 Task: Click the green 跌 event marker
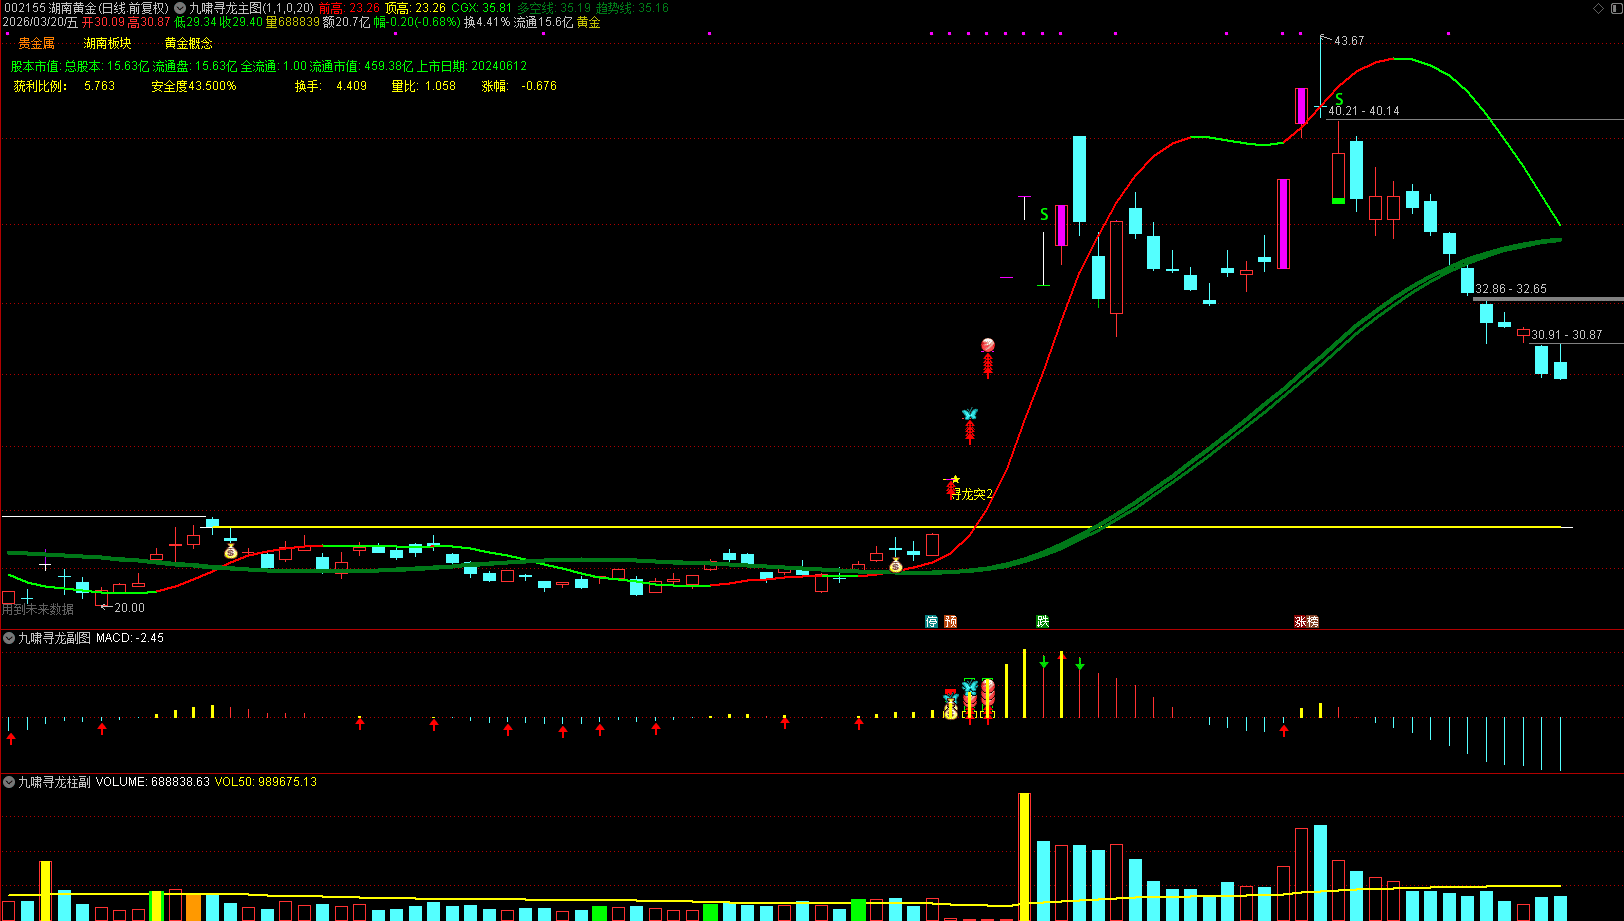[x=1043, y=621]
